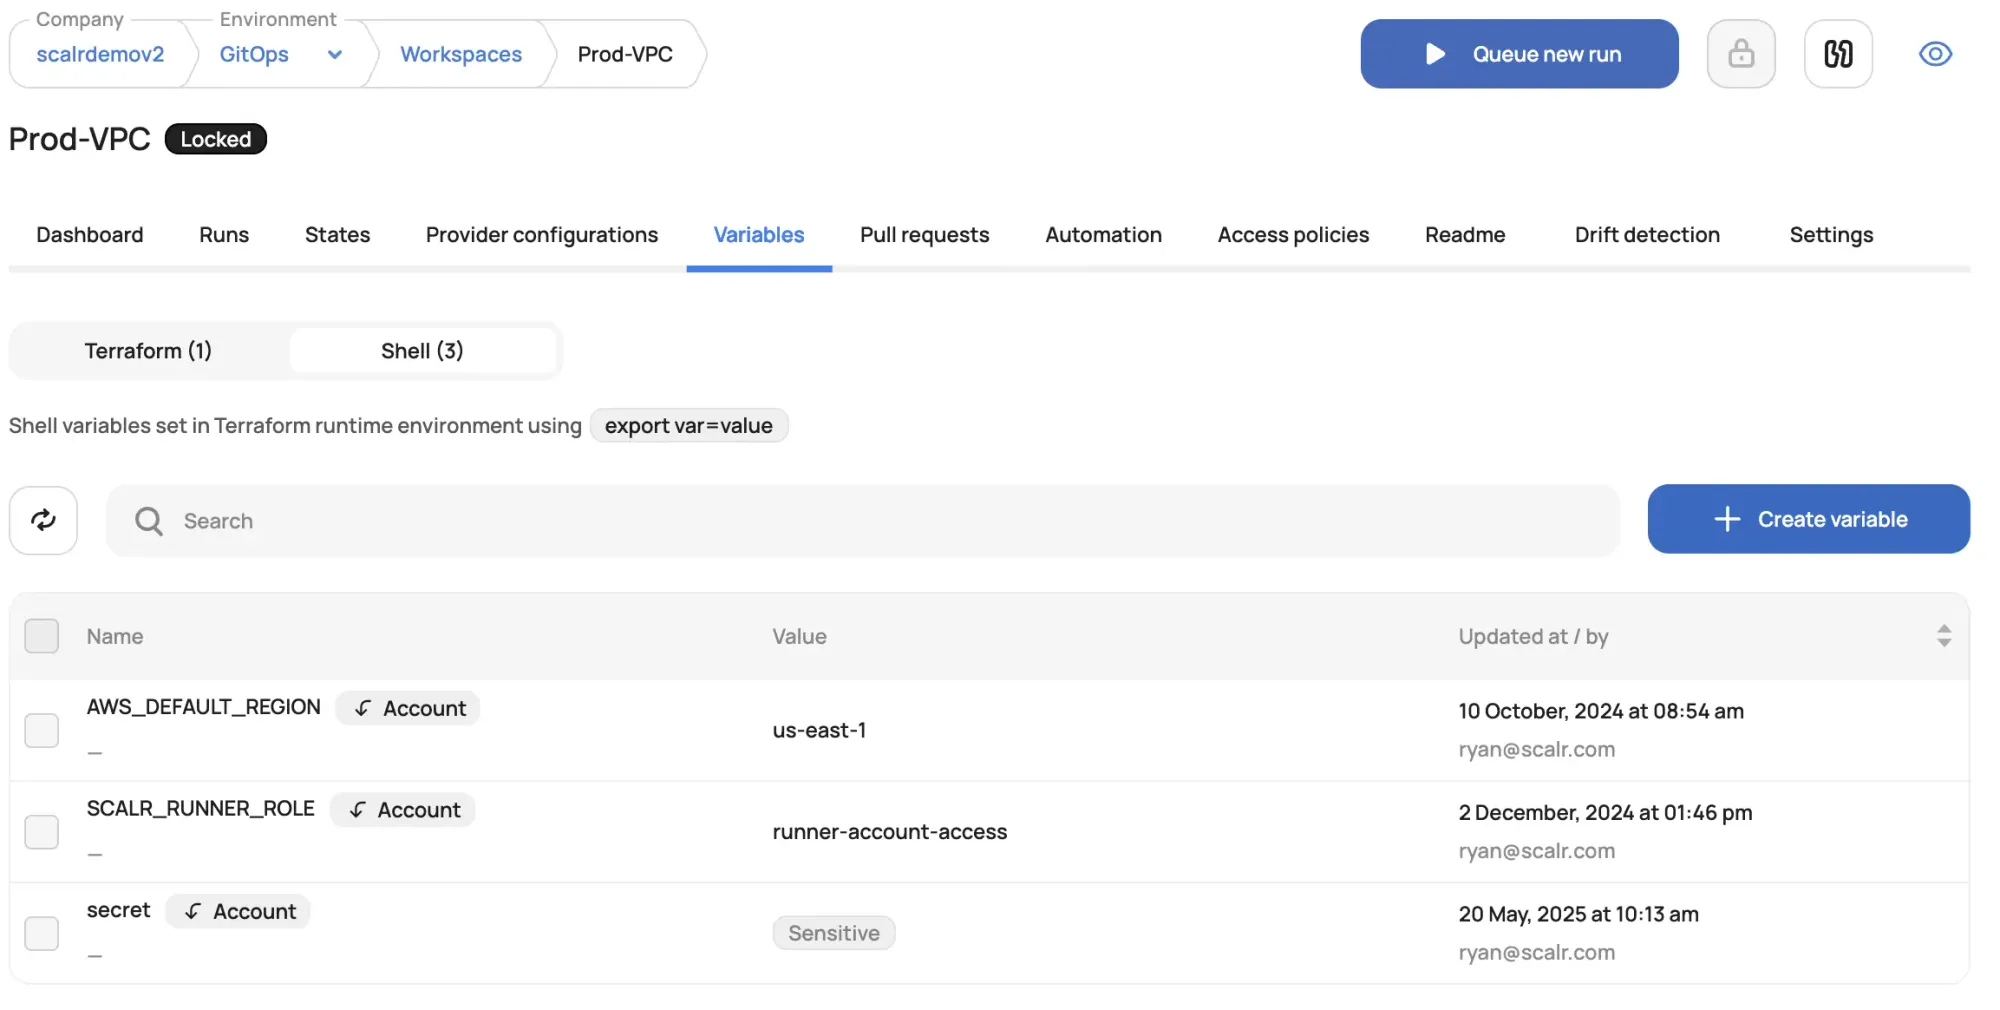The image size is (2000, 1010).
Task: Focus the Search variables input field
Action: (863, 521)
